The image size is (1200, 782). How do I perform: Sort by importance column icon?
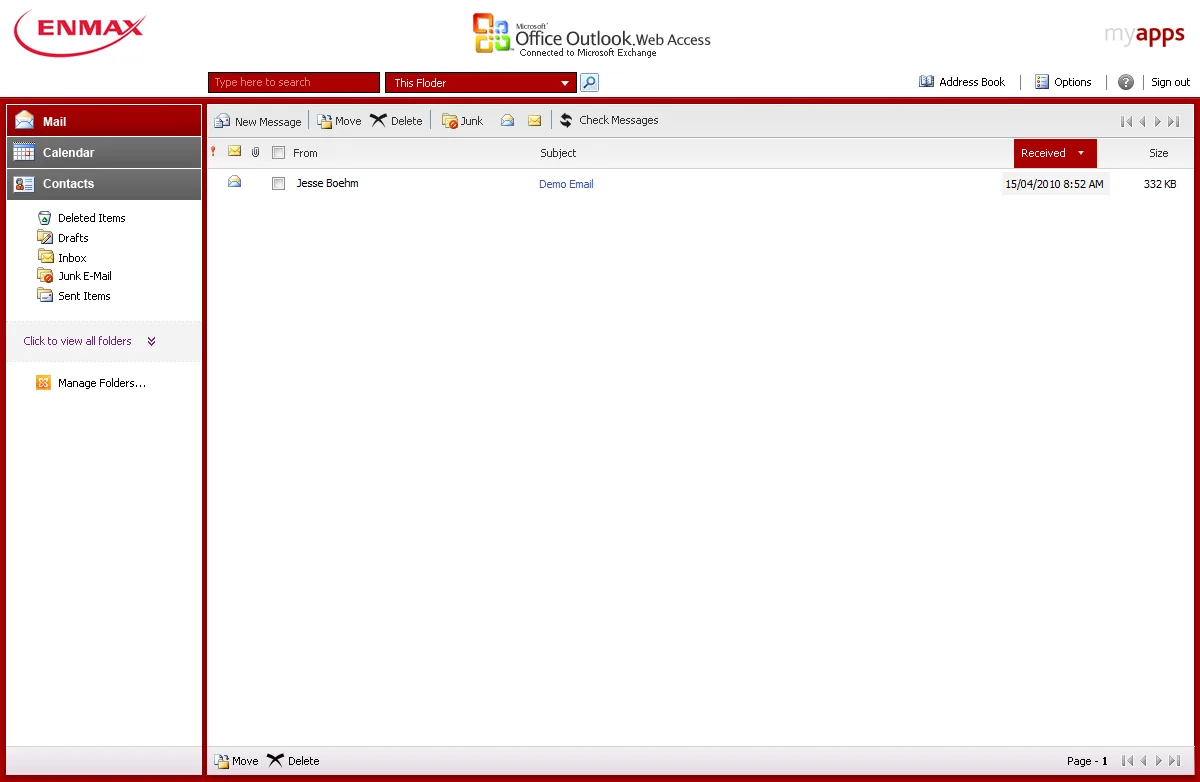[212, 152]
